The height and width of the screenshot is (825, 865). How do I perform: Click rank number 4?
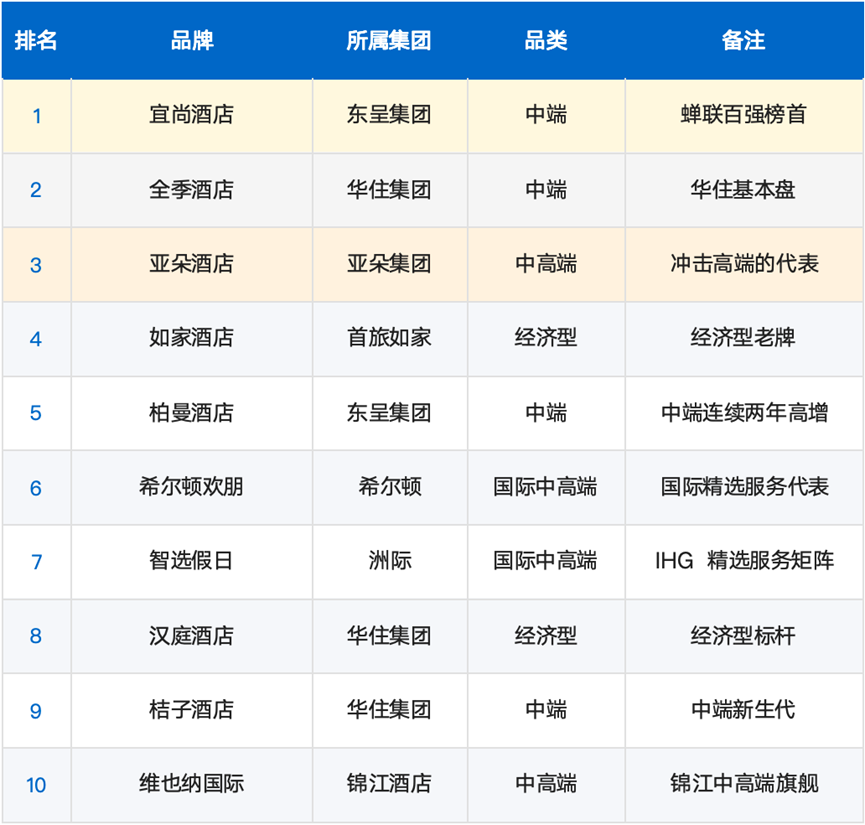(x=36, y=339)
